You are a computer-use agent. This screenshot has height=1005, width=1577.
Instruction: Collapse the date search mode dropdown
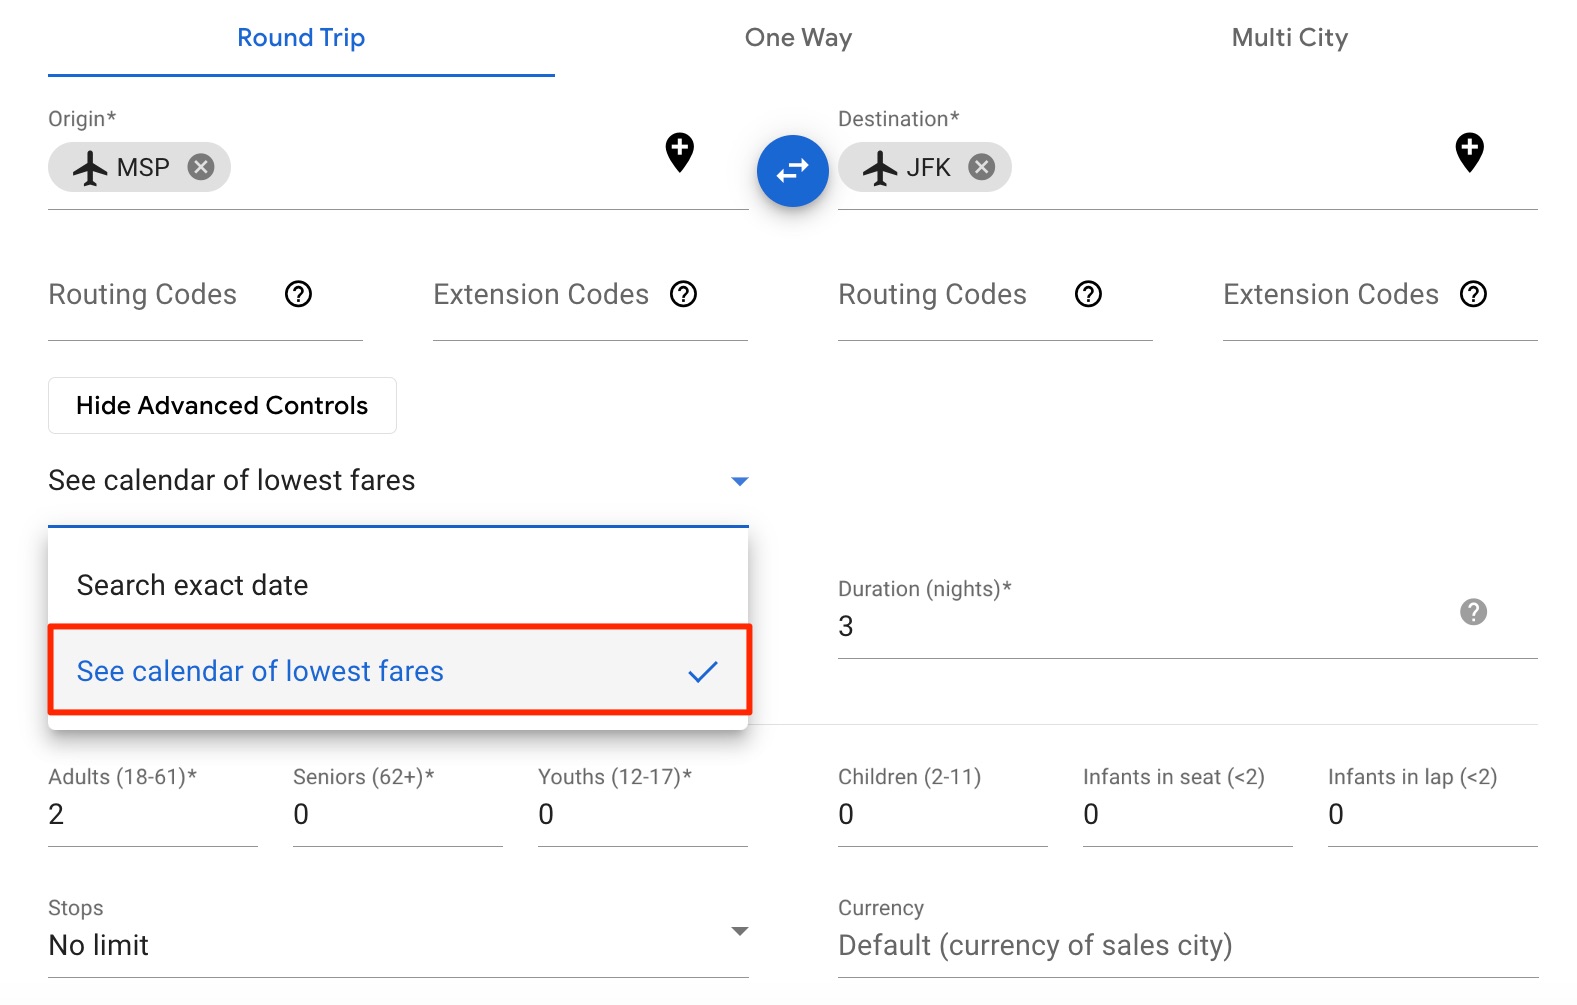pos(739,481)
